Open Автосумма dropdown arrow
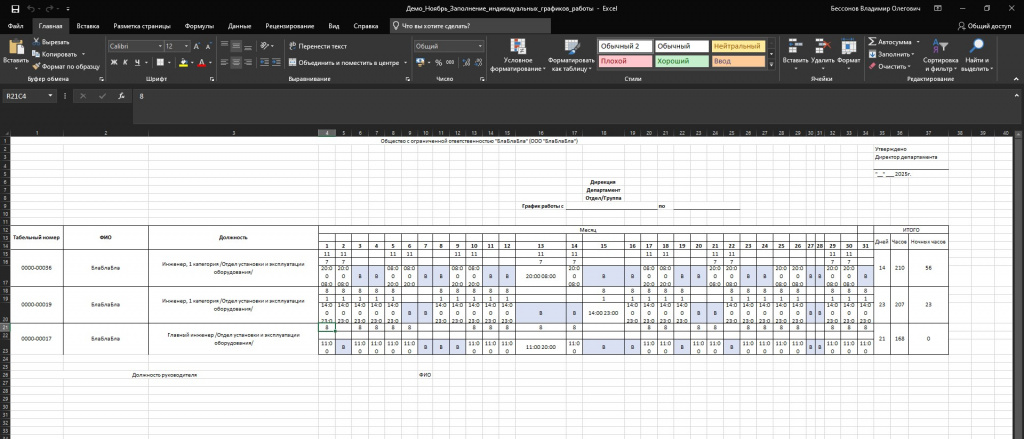Viewport: 1024px width, 439px height. click(x=917, y=41)
